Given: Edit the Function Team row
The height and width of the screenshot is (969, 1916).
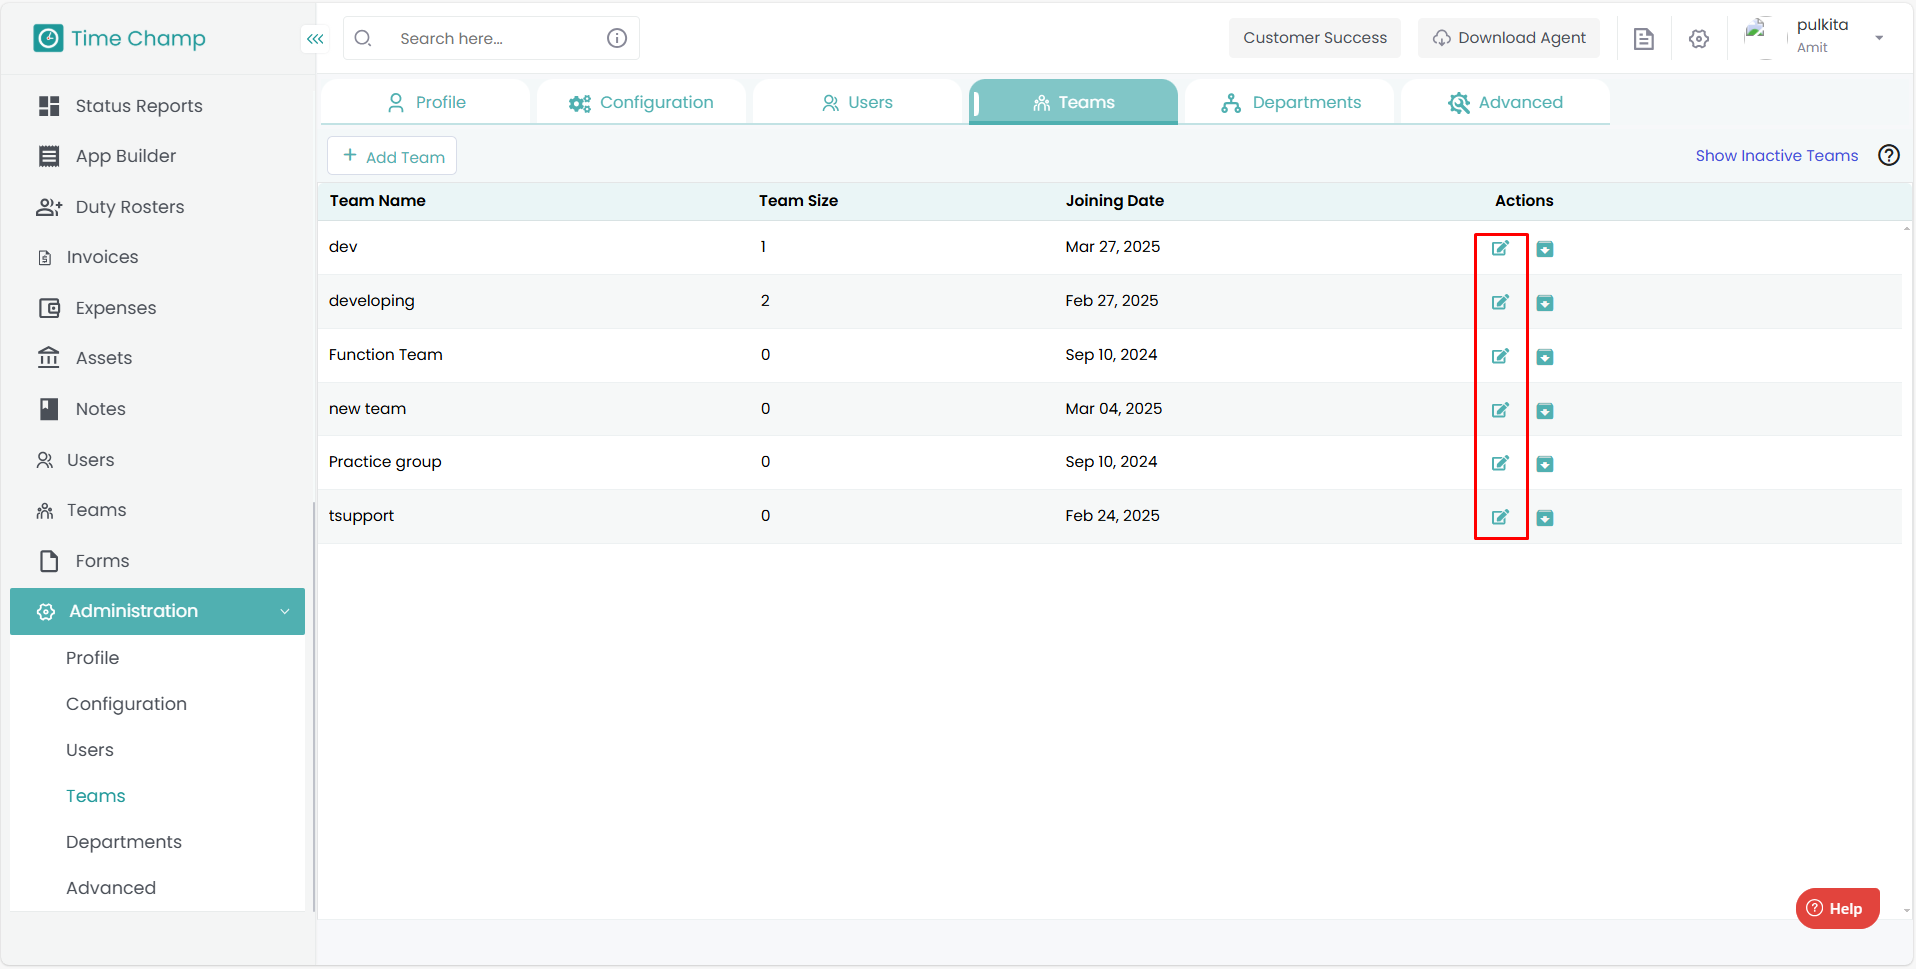Looking at the screenshot, I should pos(1500,356).
